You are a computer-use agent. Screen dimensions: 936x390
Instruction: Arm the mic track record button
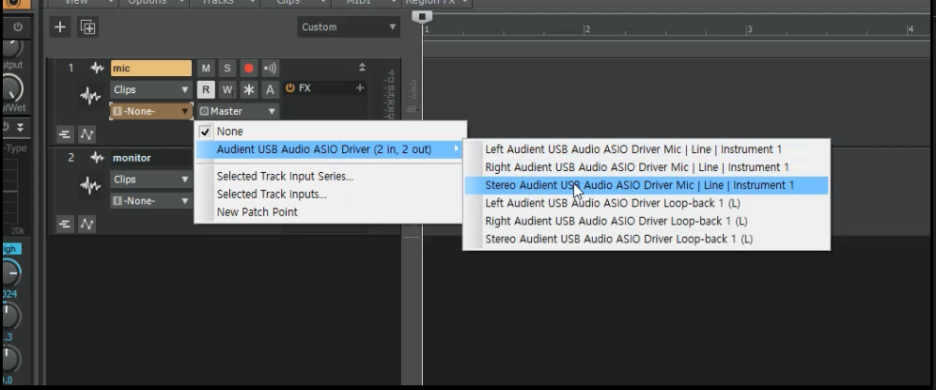click(x=248, y=68)
